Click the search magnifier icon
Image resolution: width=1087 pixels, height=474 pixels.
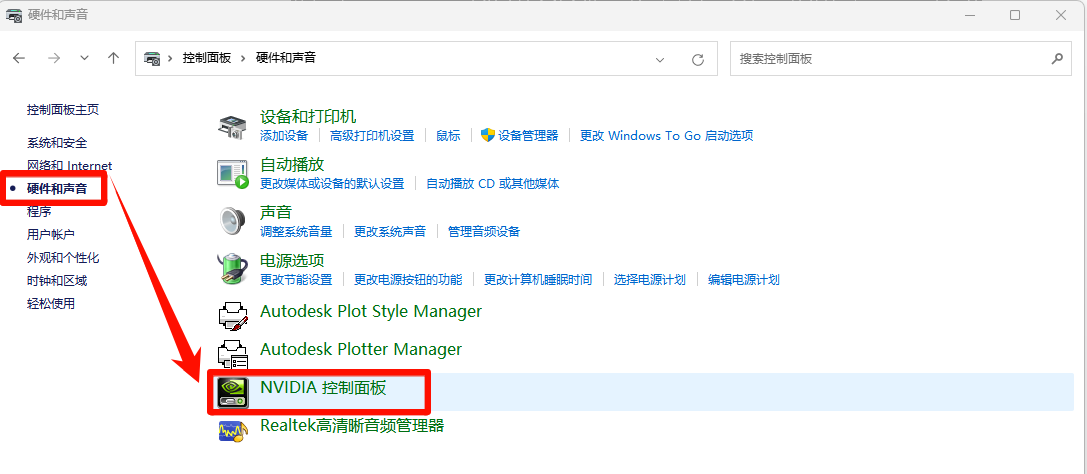(x=1057, y=59)
